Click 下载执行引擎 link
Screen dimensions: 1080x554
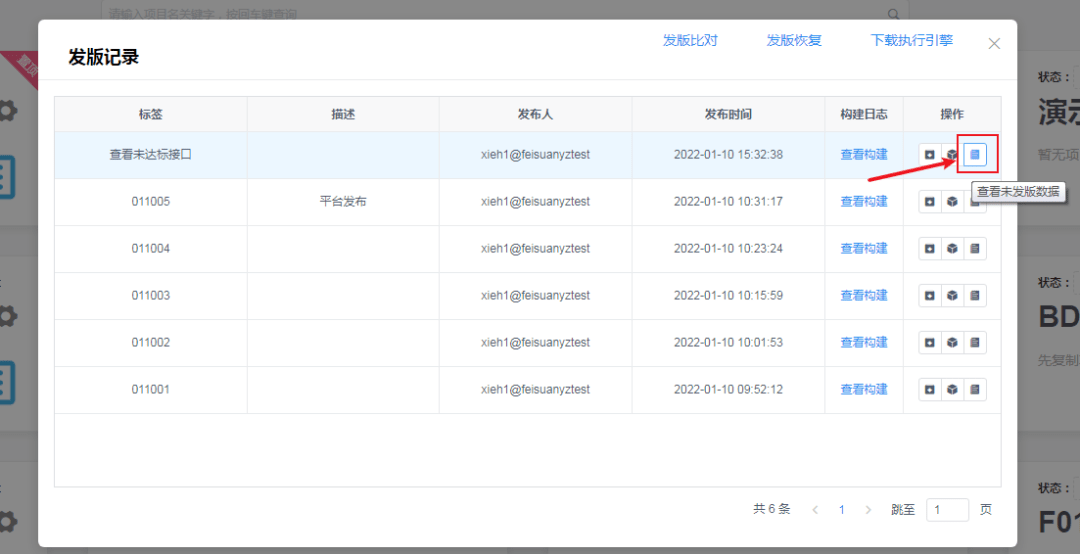coord(912,40)
